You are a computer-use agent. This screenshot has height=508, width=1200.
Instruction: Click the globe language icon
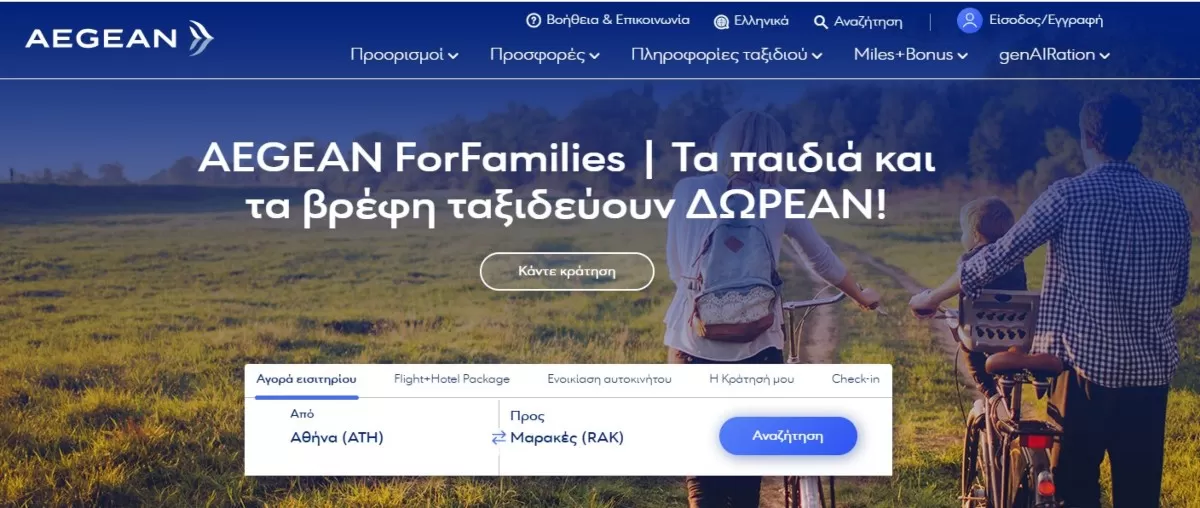(x=721, y=21)
